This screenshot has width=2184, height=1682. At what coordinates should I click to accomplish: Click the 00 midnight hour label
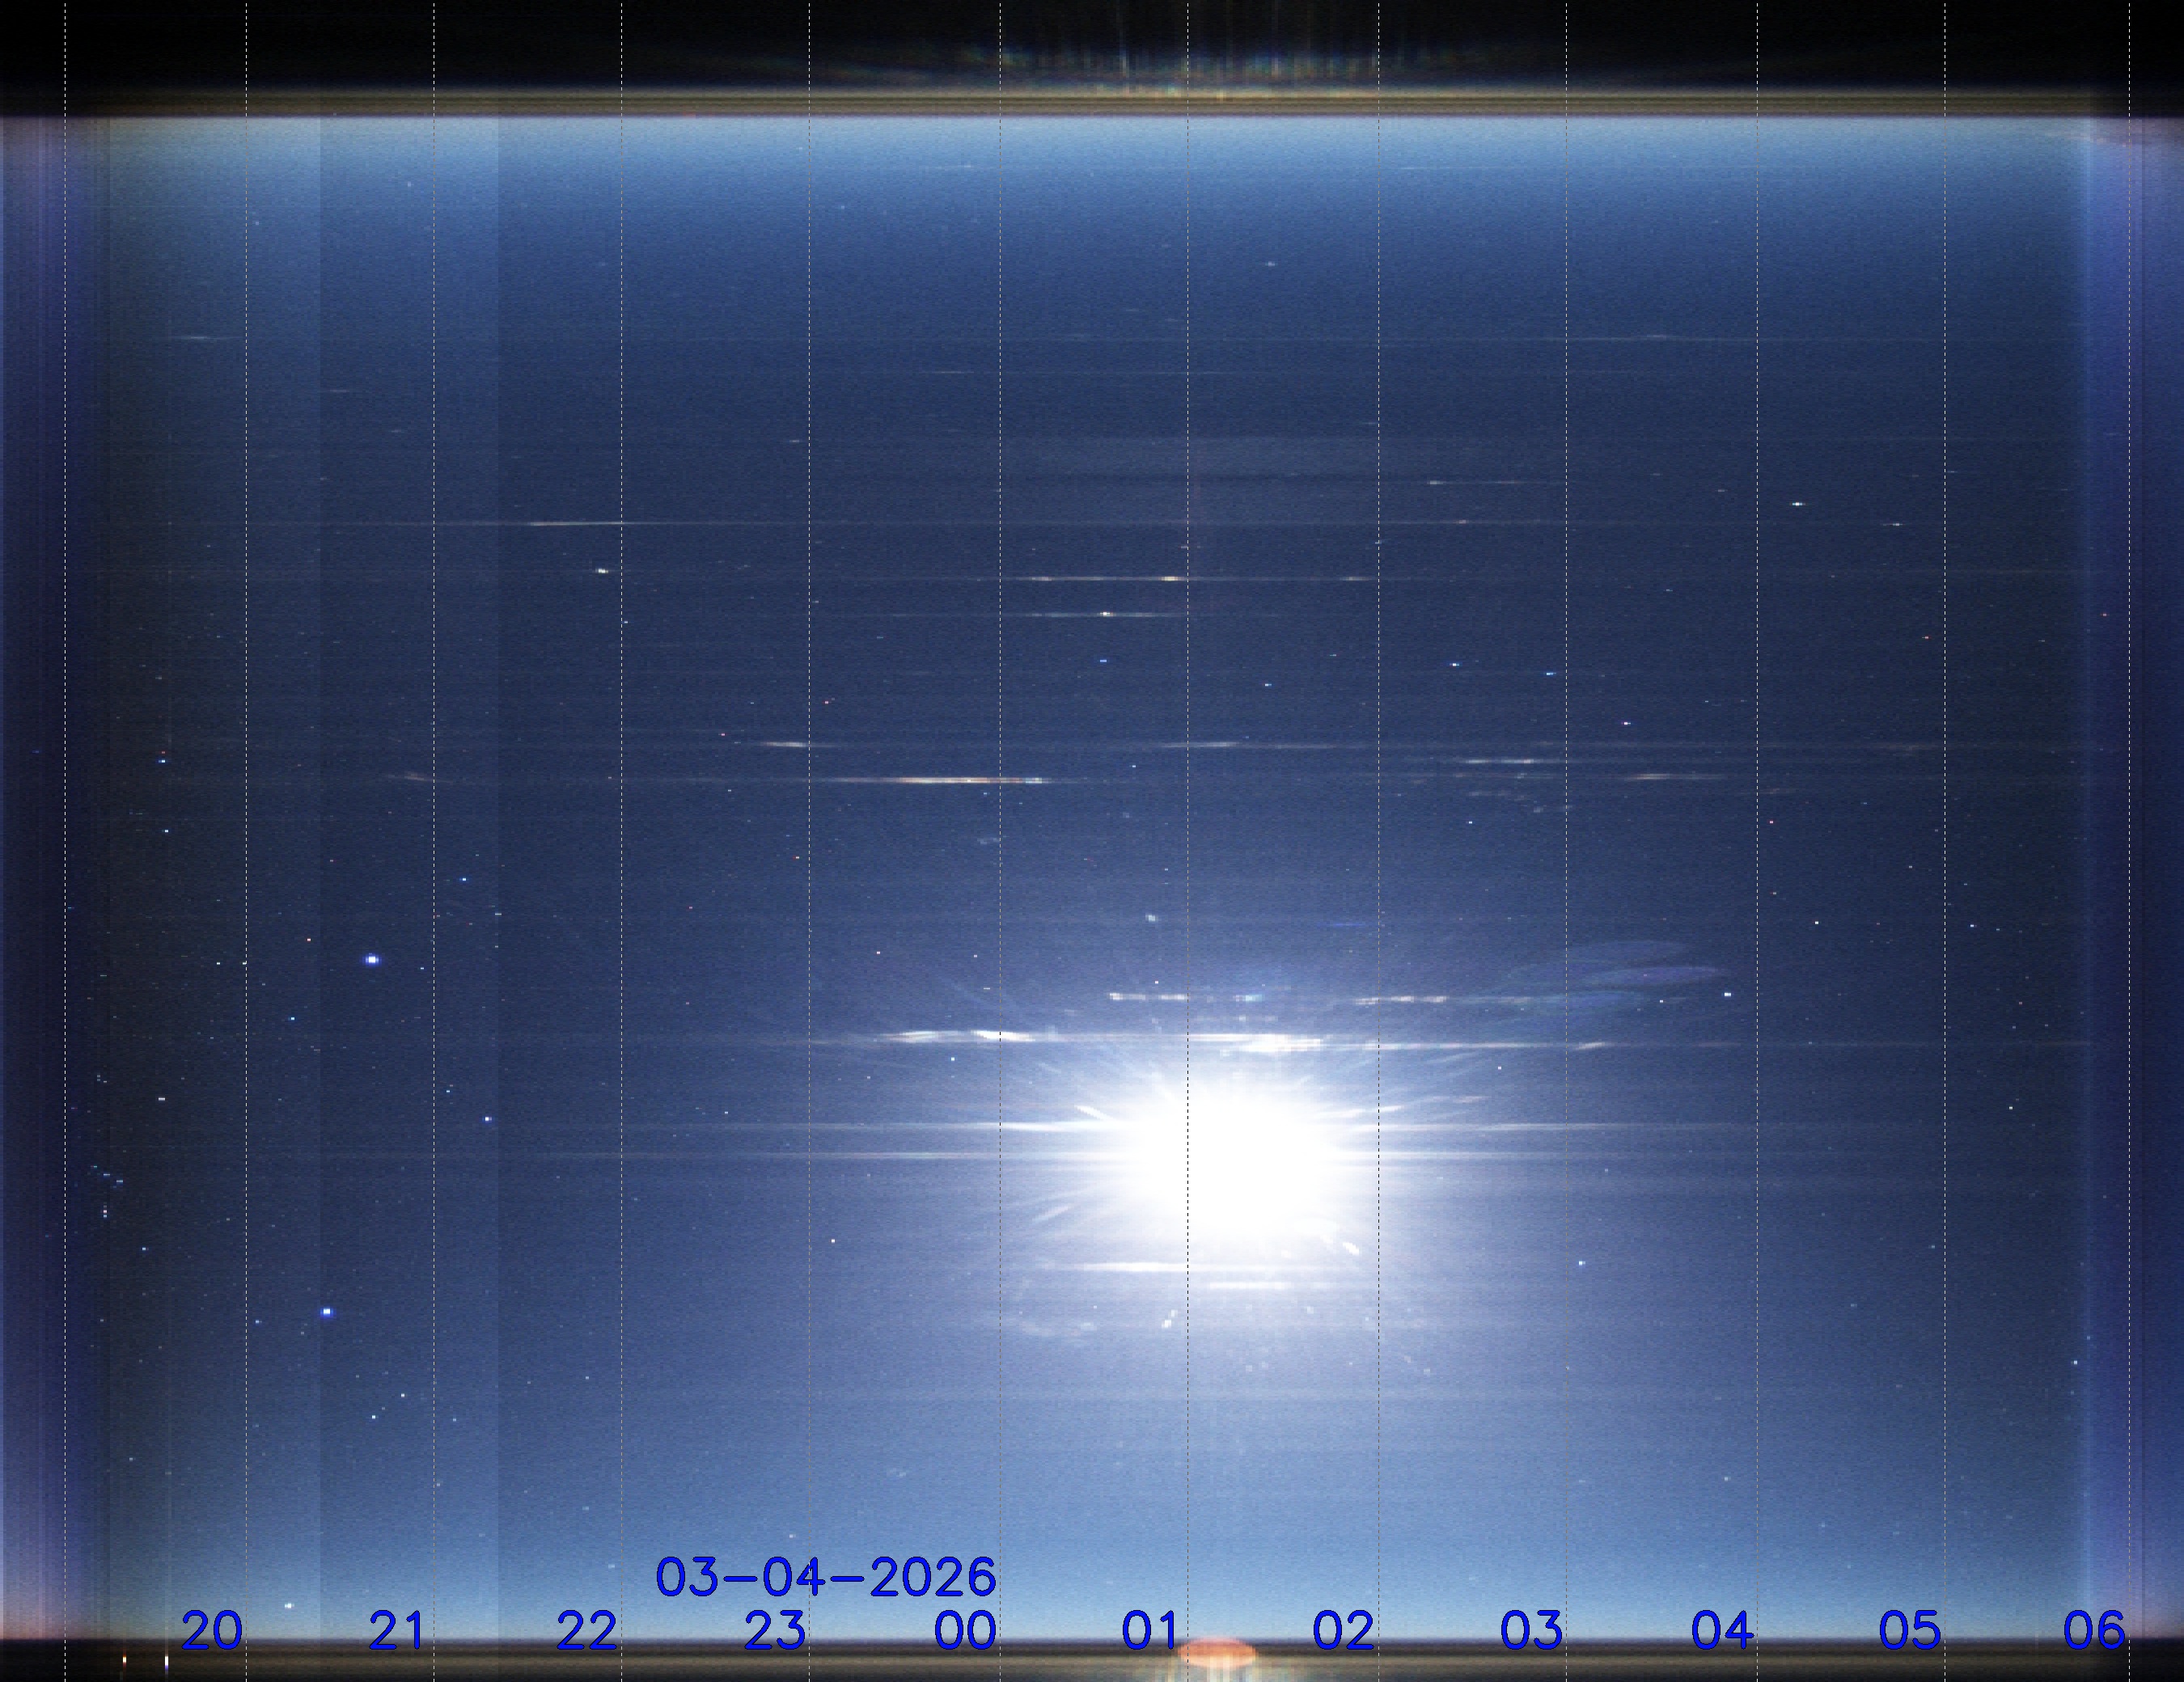click(964, 1631)
